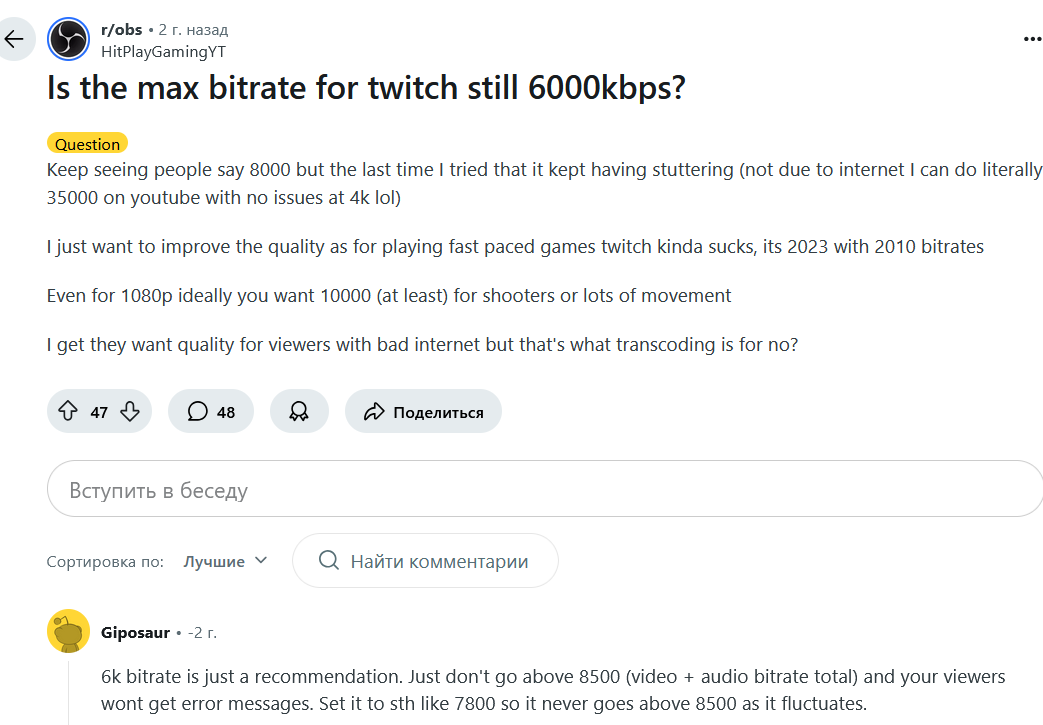This screenshot has height=725, width=1043.
Task: Open the r/obs community avatar
Action: tap(69, 39)
